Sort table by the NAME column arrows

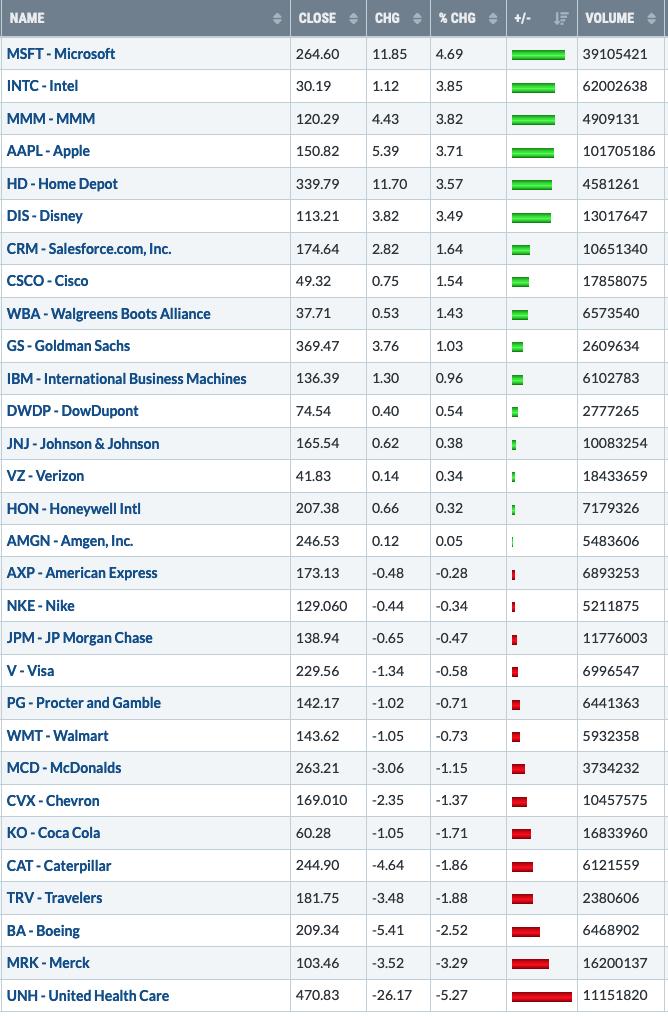(x=277, y=18)
